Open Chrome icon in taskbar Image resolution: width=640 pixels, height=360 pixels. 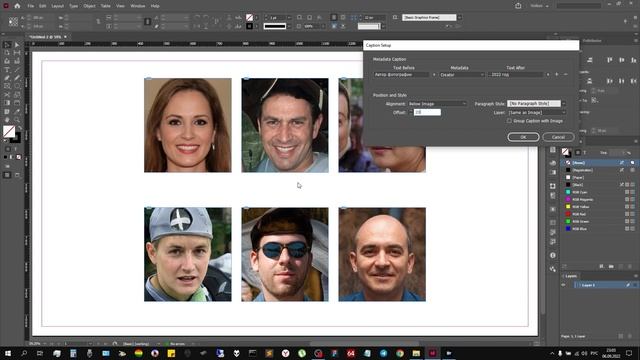[400, 353]
